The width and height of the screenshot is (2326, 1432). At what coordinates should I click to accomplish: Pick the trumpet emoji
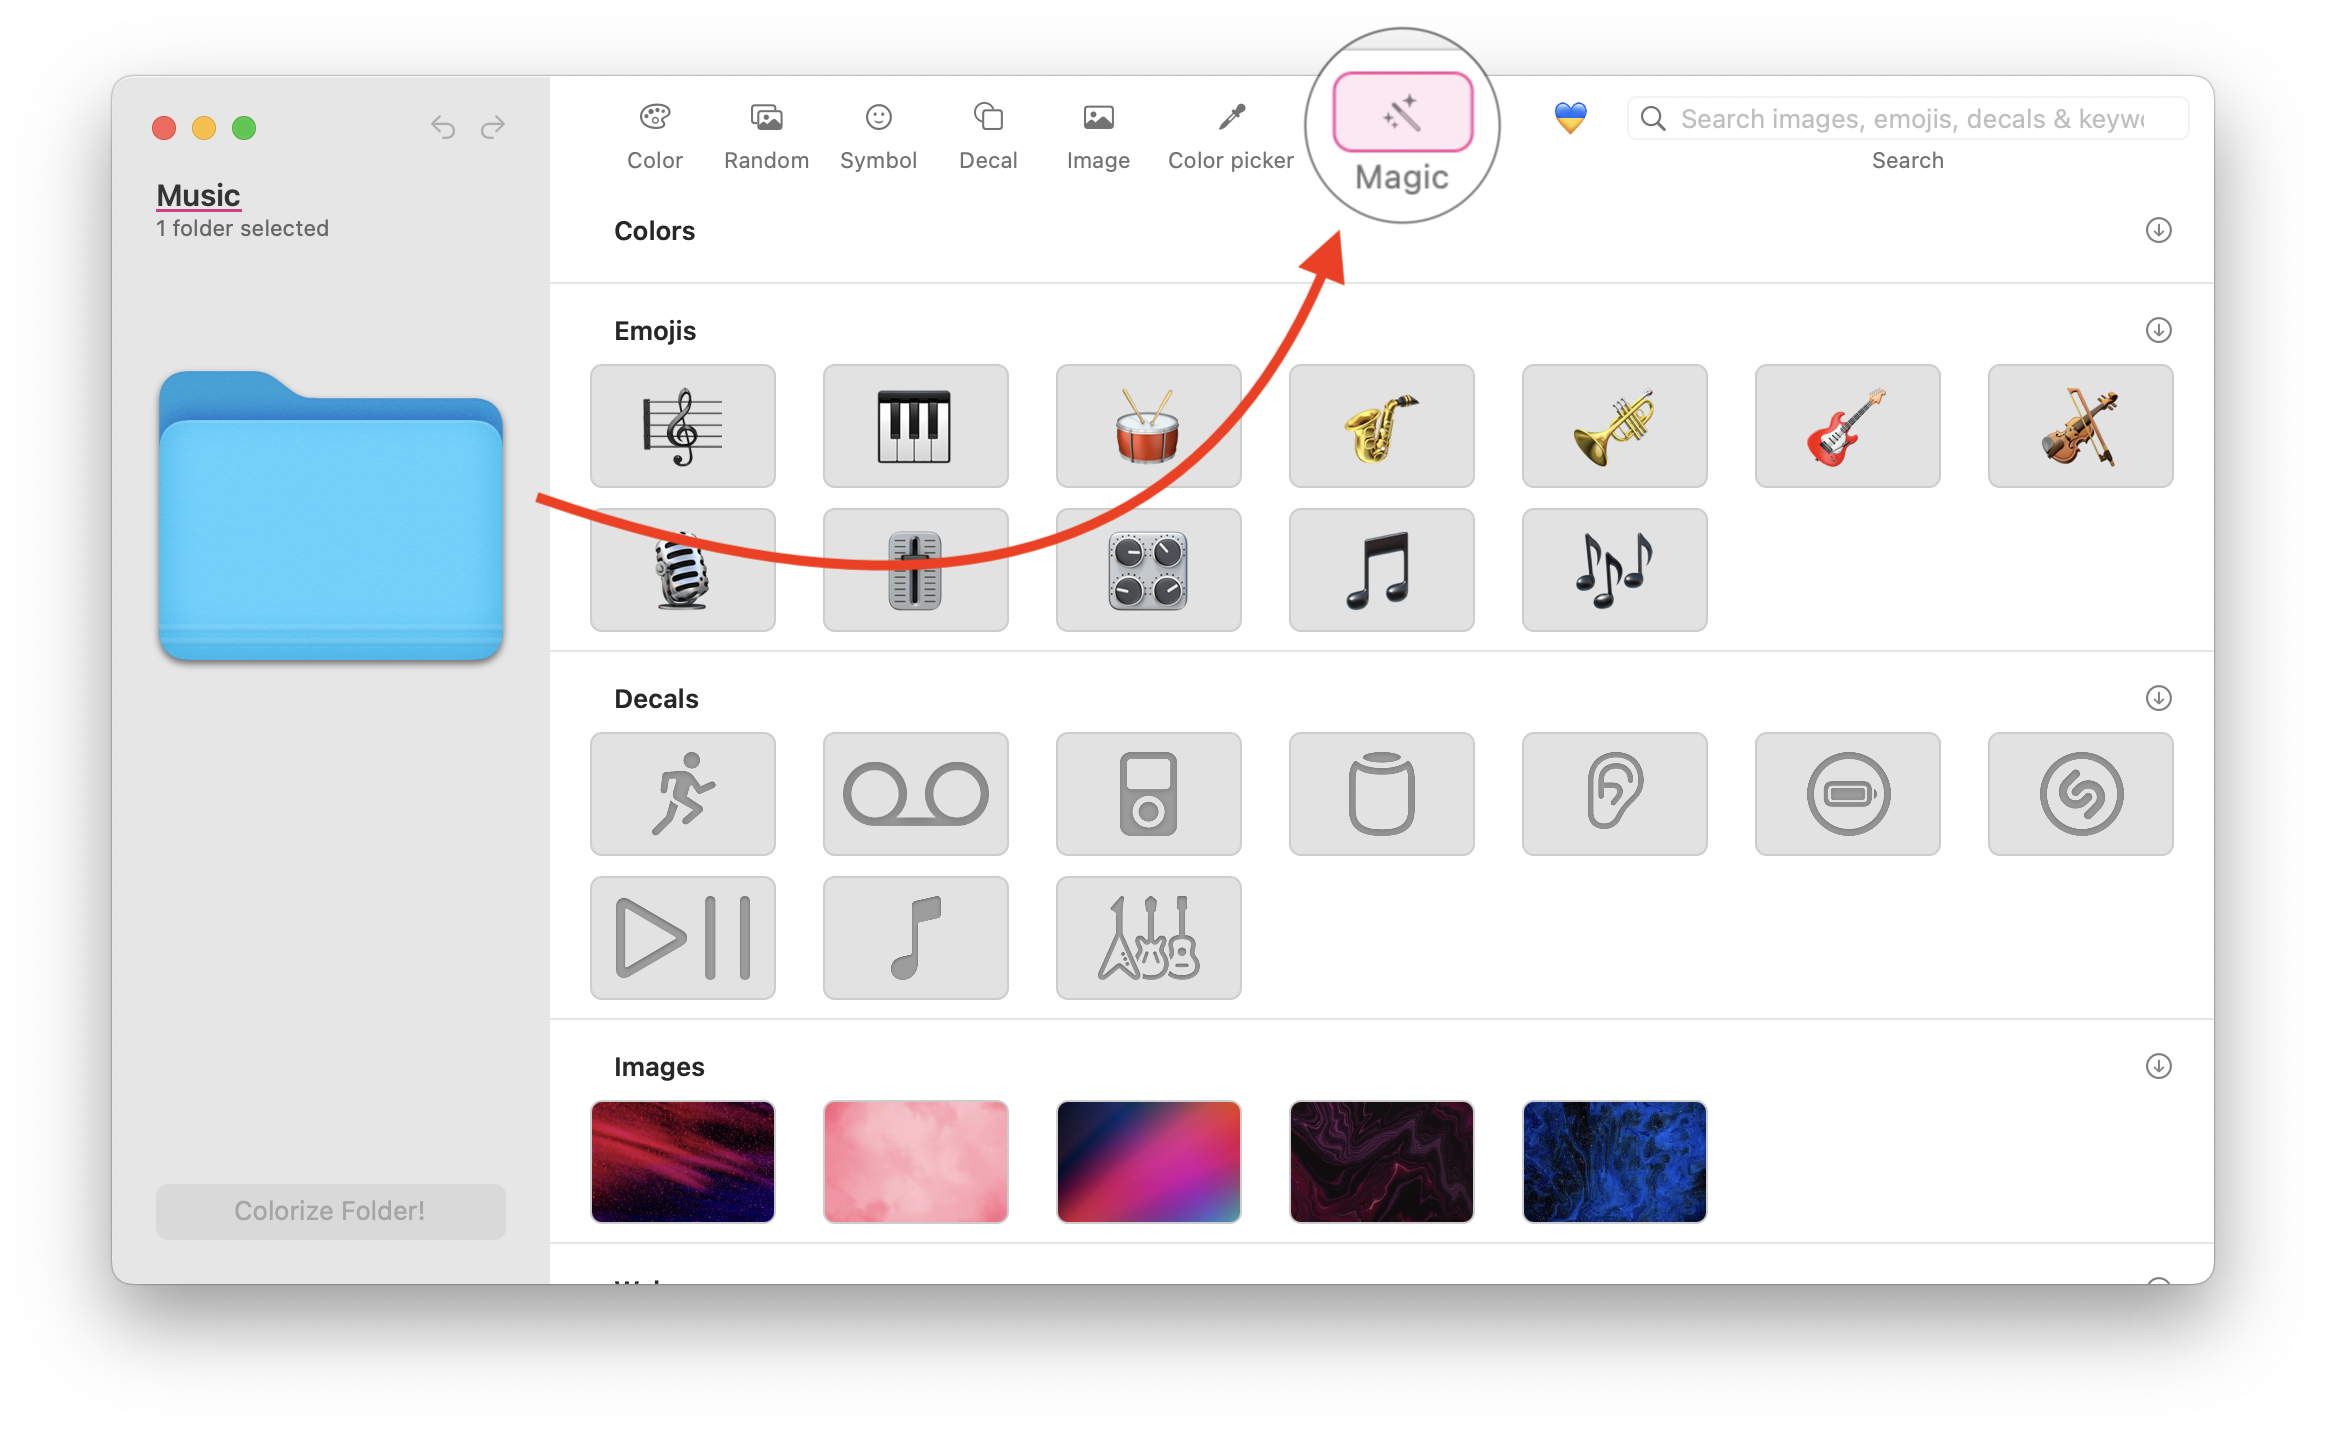1614,426
